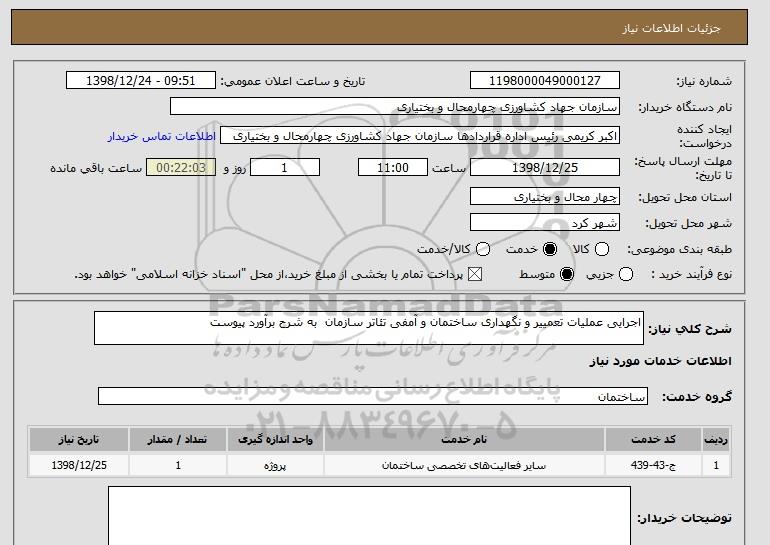This screenshot has width=770, height=545.
Task: Click the announcement date field 1398/12/24 - 09:51
Action: (x=141, y=81)
